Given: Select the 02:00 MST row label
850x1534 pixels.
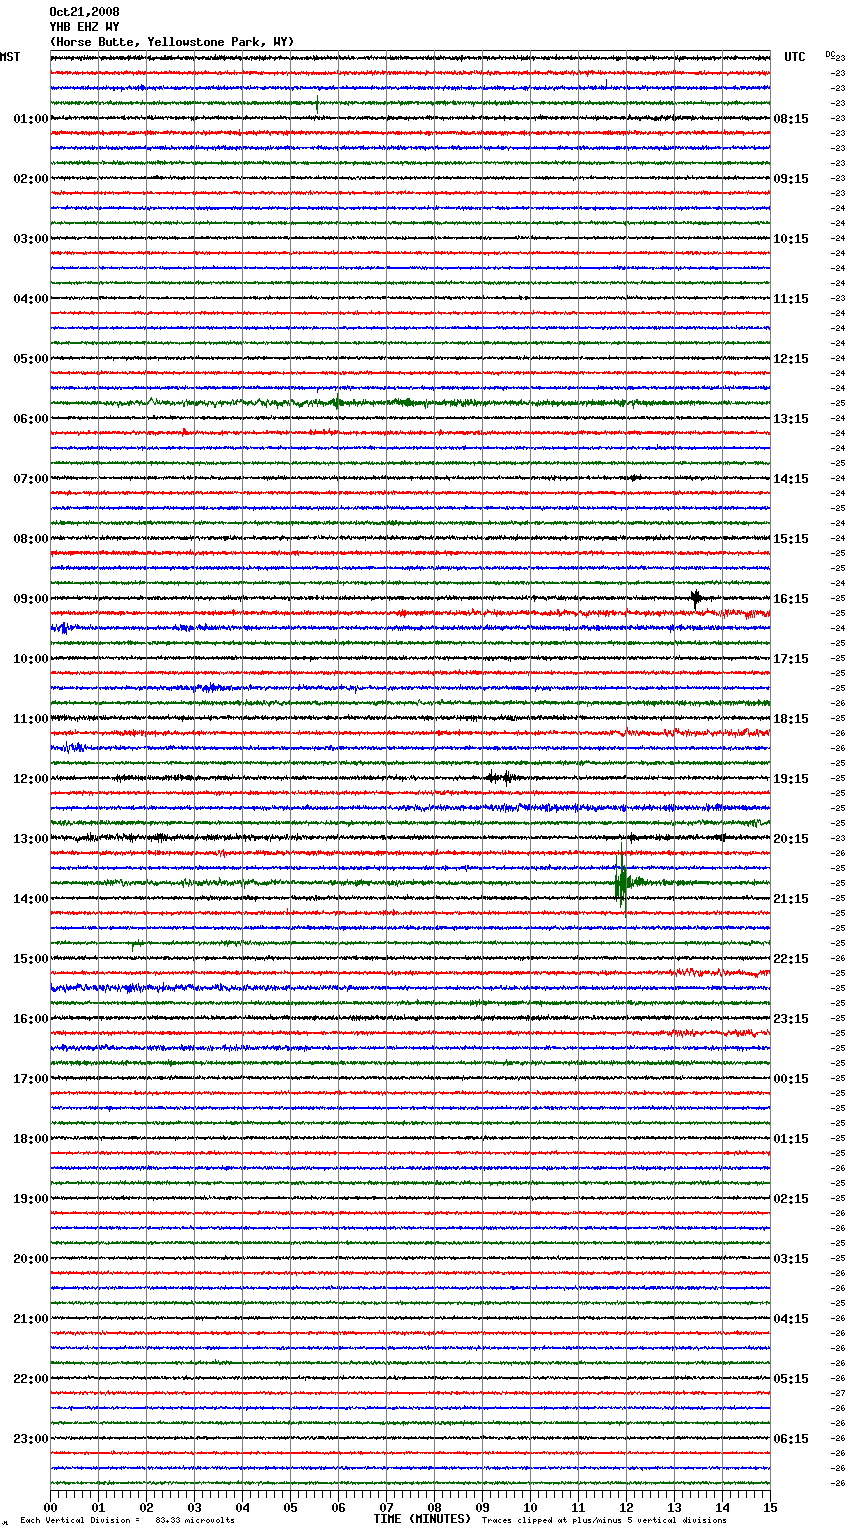Looking at the screenshot, I should 31,179.
